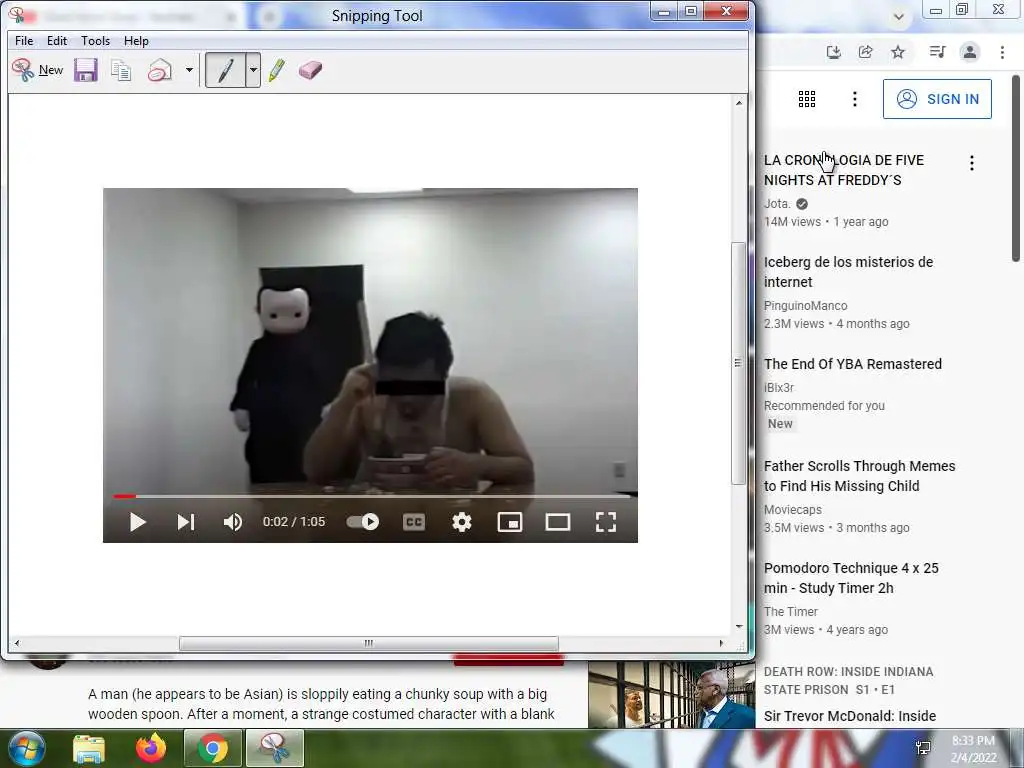Switch to Chrome in taskbar
Viewport: 1024px width, 768px height.
point(213,748)
